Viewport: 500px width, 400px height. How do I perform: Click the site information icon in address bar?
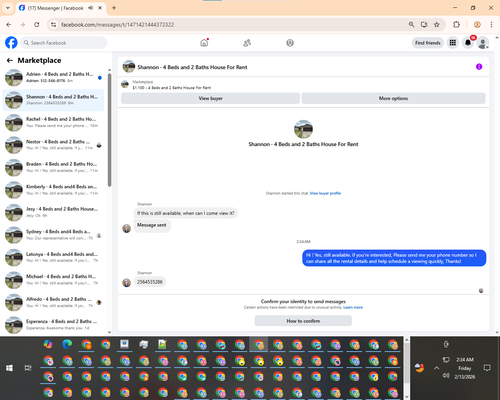(53, 25)
